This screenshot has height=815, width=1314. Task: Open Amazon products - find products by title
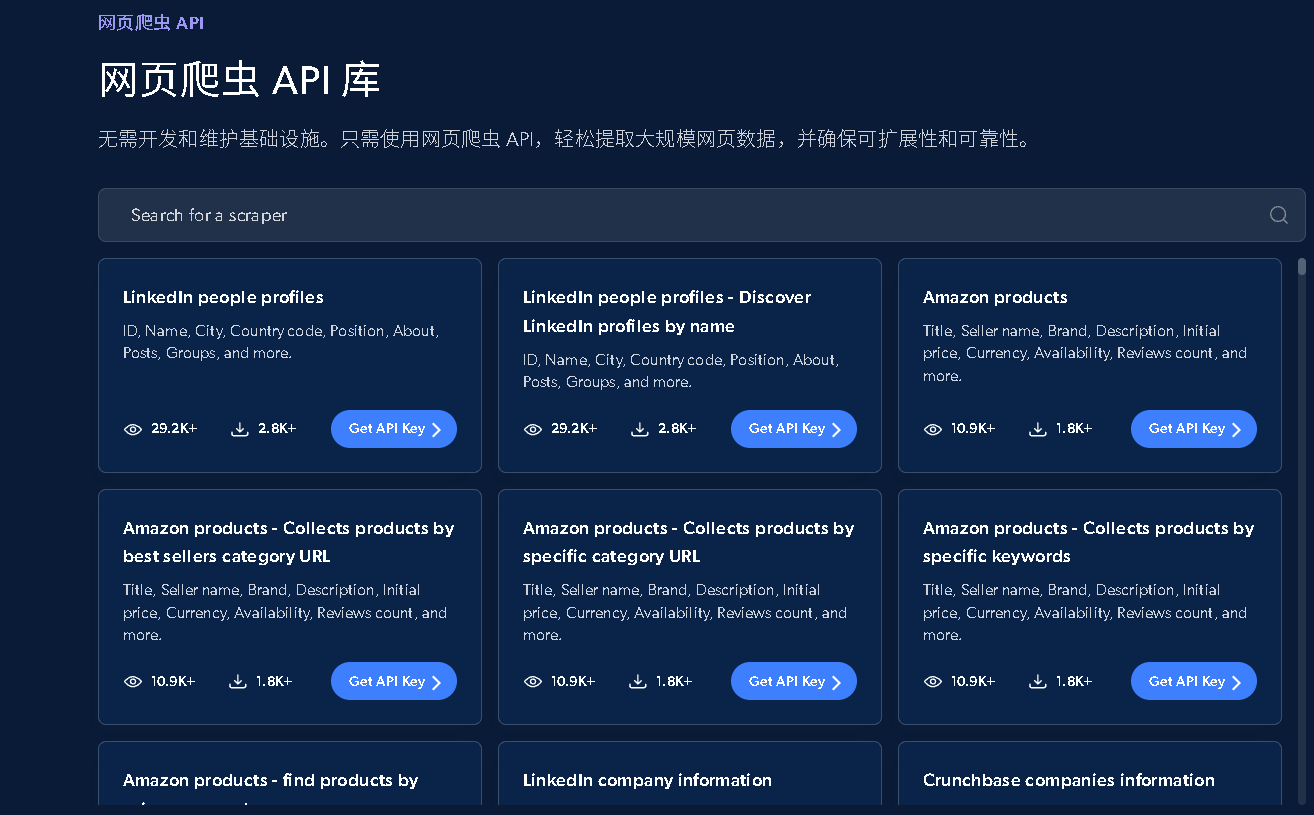[x=270, y=780]
